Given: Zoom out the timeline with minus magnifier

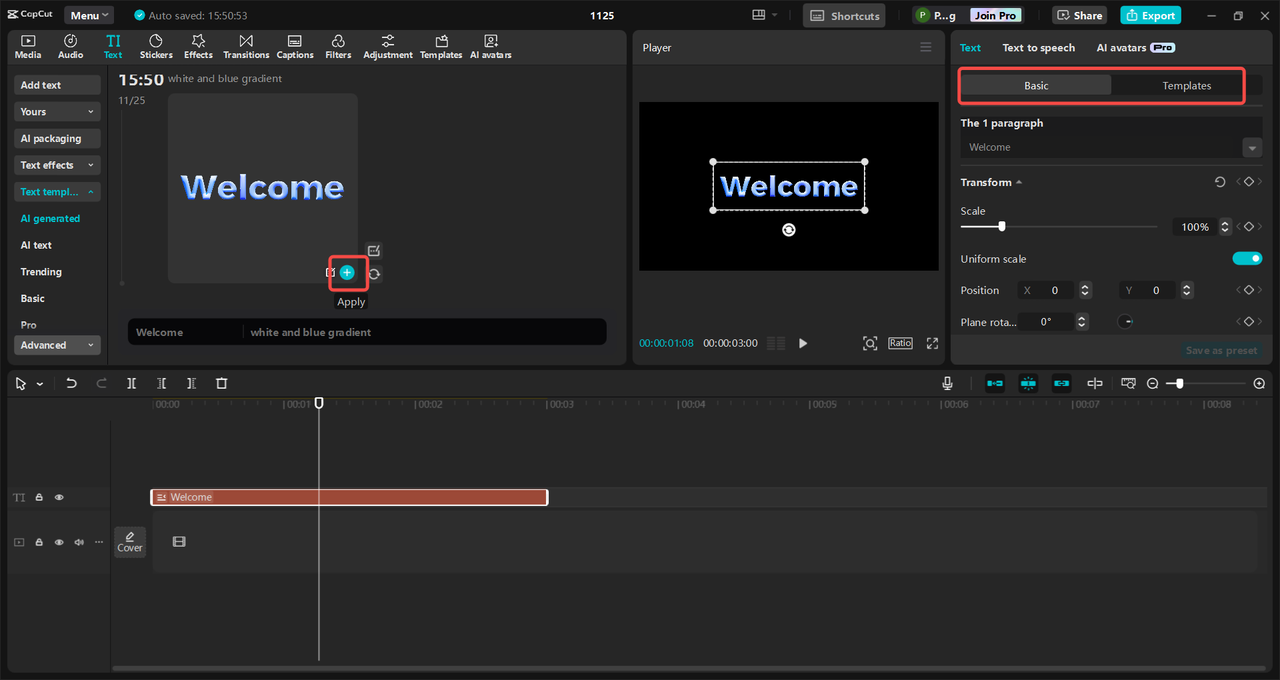Looking at the screenshot, I should coord(1152,383).
